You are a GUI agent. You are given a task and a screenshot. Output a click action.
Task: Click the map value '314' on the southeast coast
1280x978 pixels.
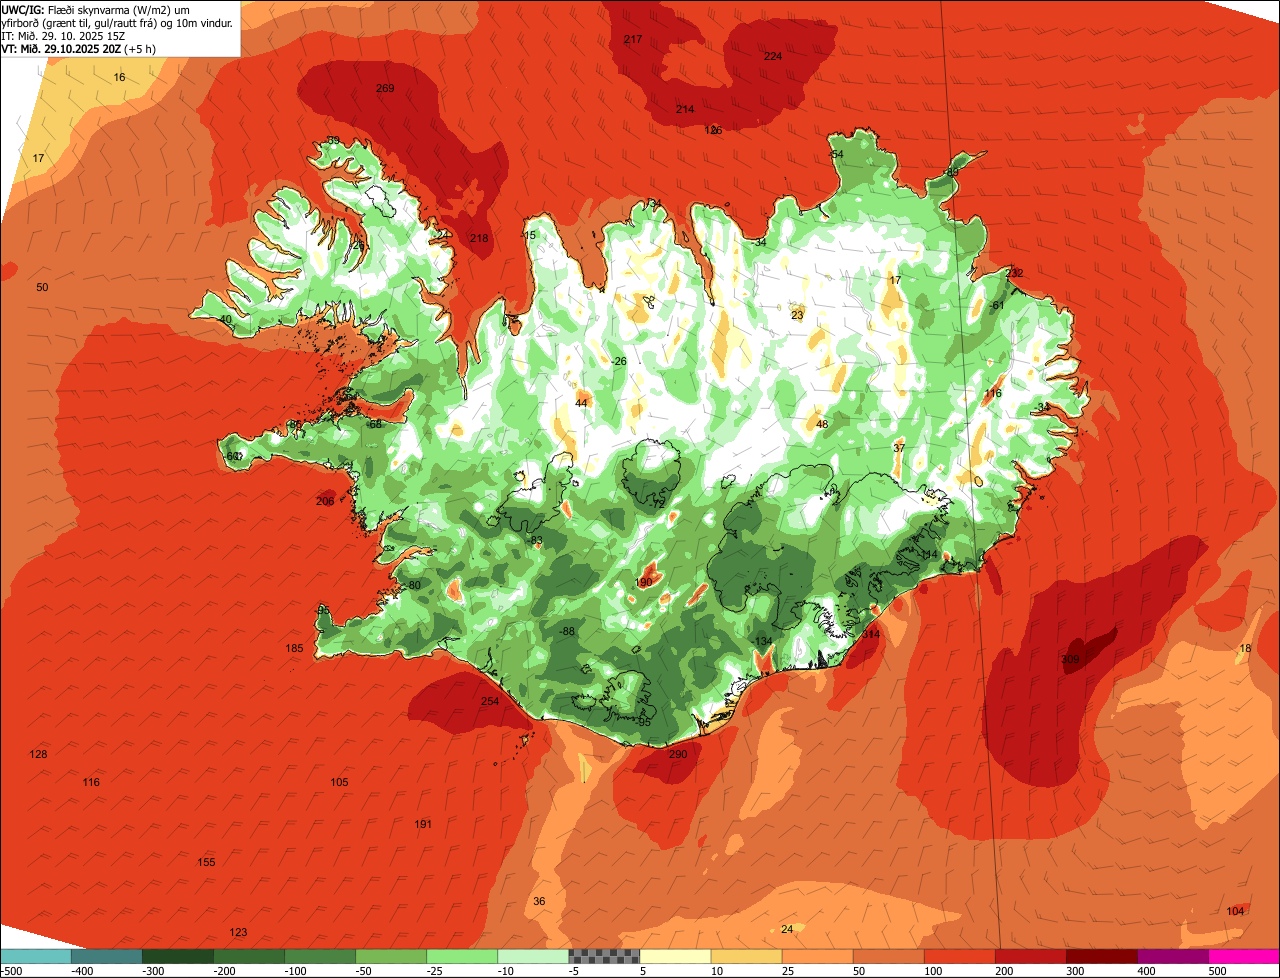(871, 634)
